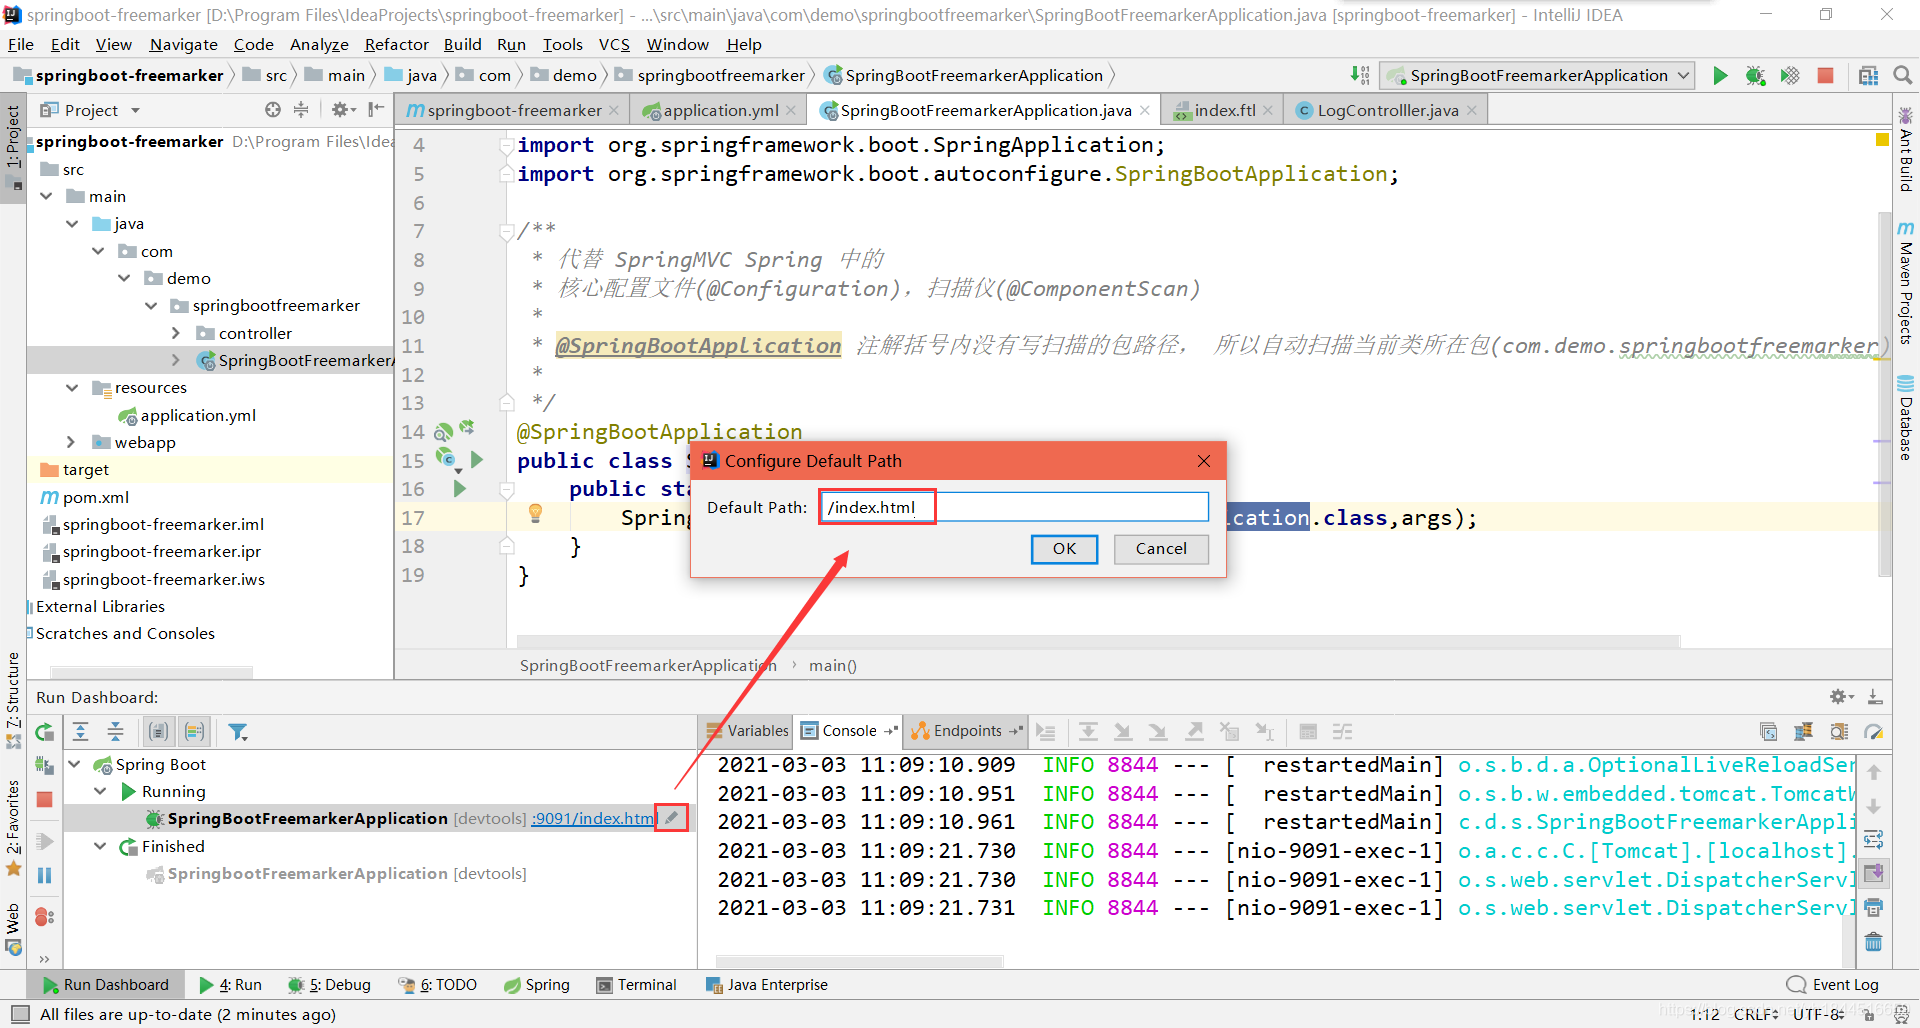The height and width of the screenshot is (1028, 1920).
Task: Close the application.yml tab
Action: 791,110
